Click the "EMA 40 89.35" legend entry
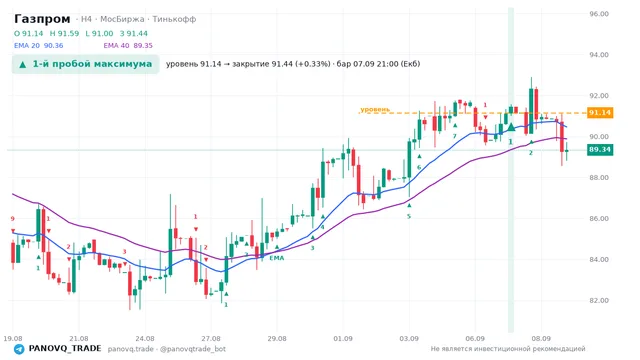The image size is (640, 360). [128, 46]
